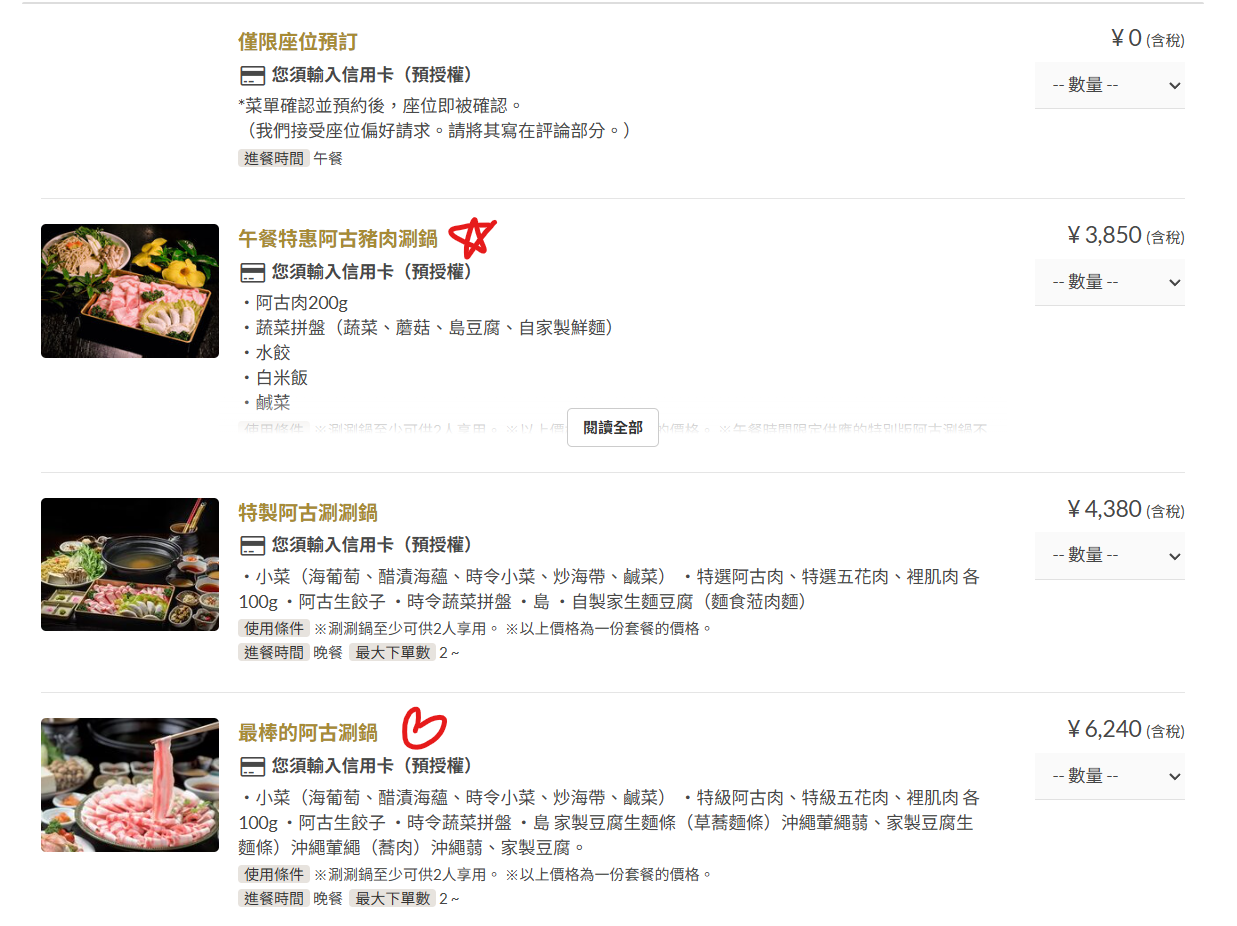The image size is (1237, 926).
Task: View the 最棒的阿古涮鍋 pork photo
Action: [130, 785]
